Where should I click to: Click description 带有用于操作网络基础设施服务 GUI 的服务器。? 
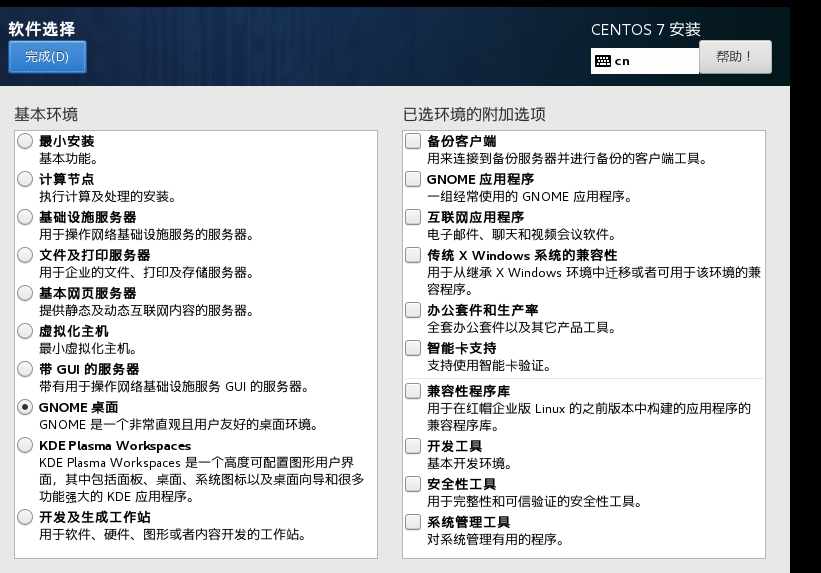coord(174,387)
